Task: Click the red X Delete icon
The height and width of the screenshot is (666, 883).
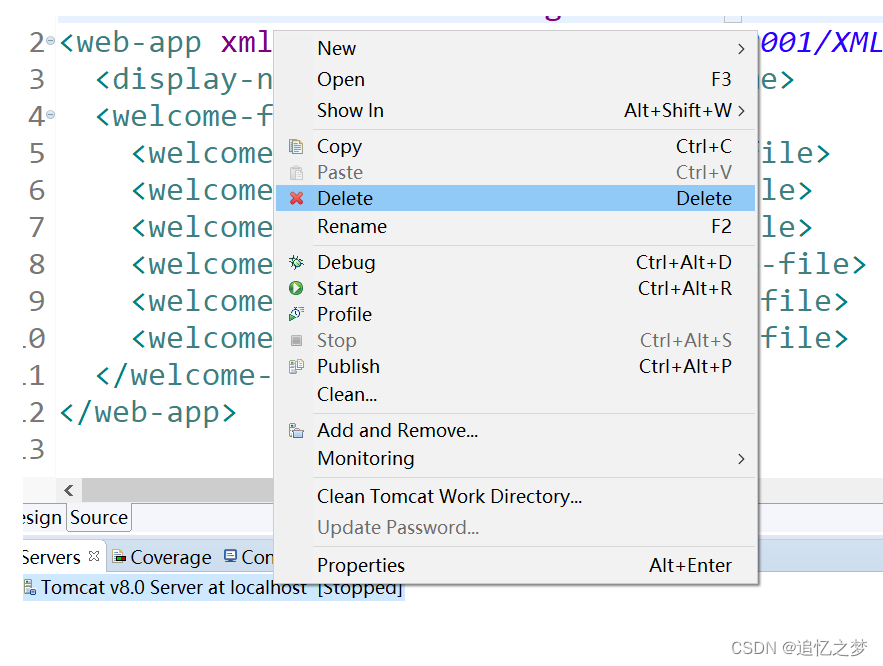Action: coord(296,198)
